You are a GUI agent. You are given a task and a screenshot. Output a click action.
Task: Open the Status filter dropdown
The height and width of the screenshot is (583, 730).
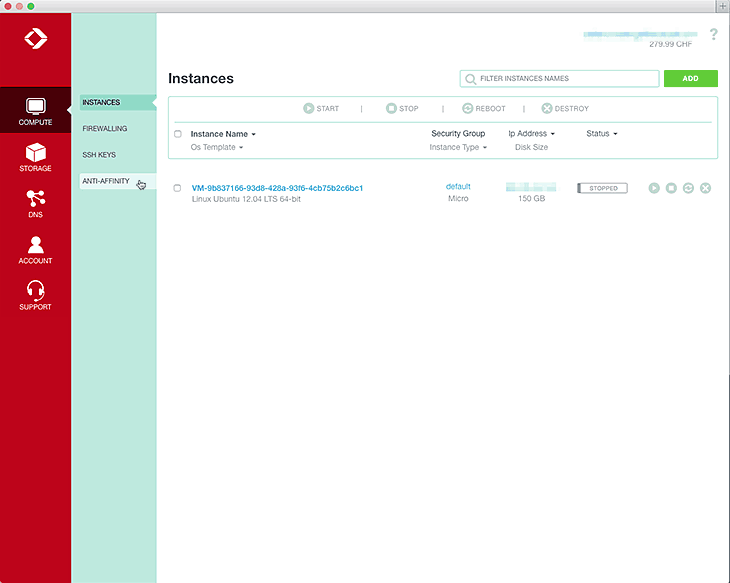click(602, 134)
